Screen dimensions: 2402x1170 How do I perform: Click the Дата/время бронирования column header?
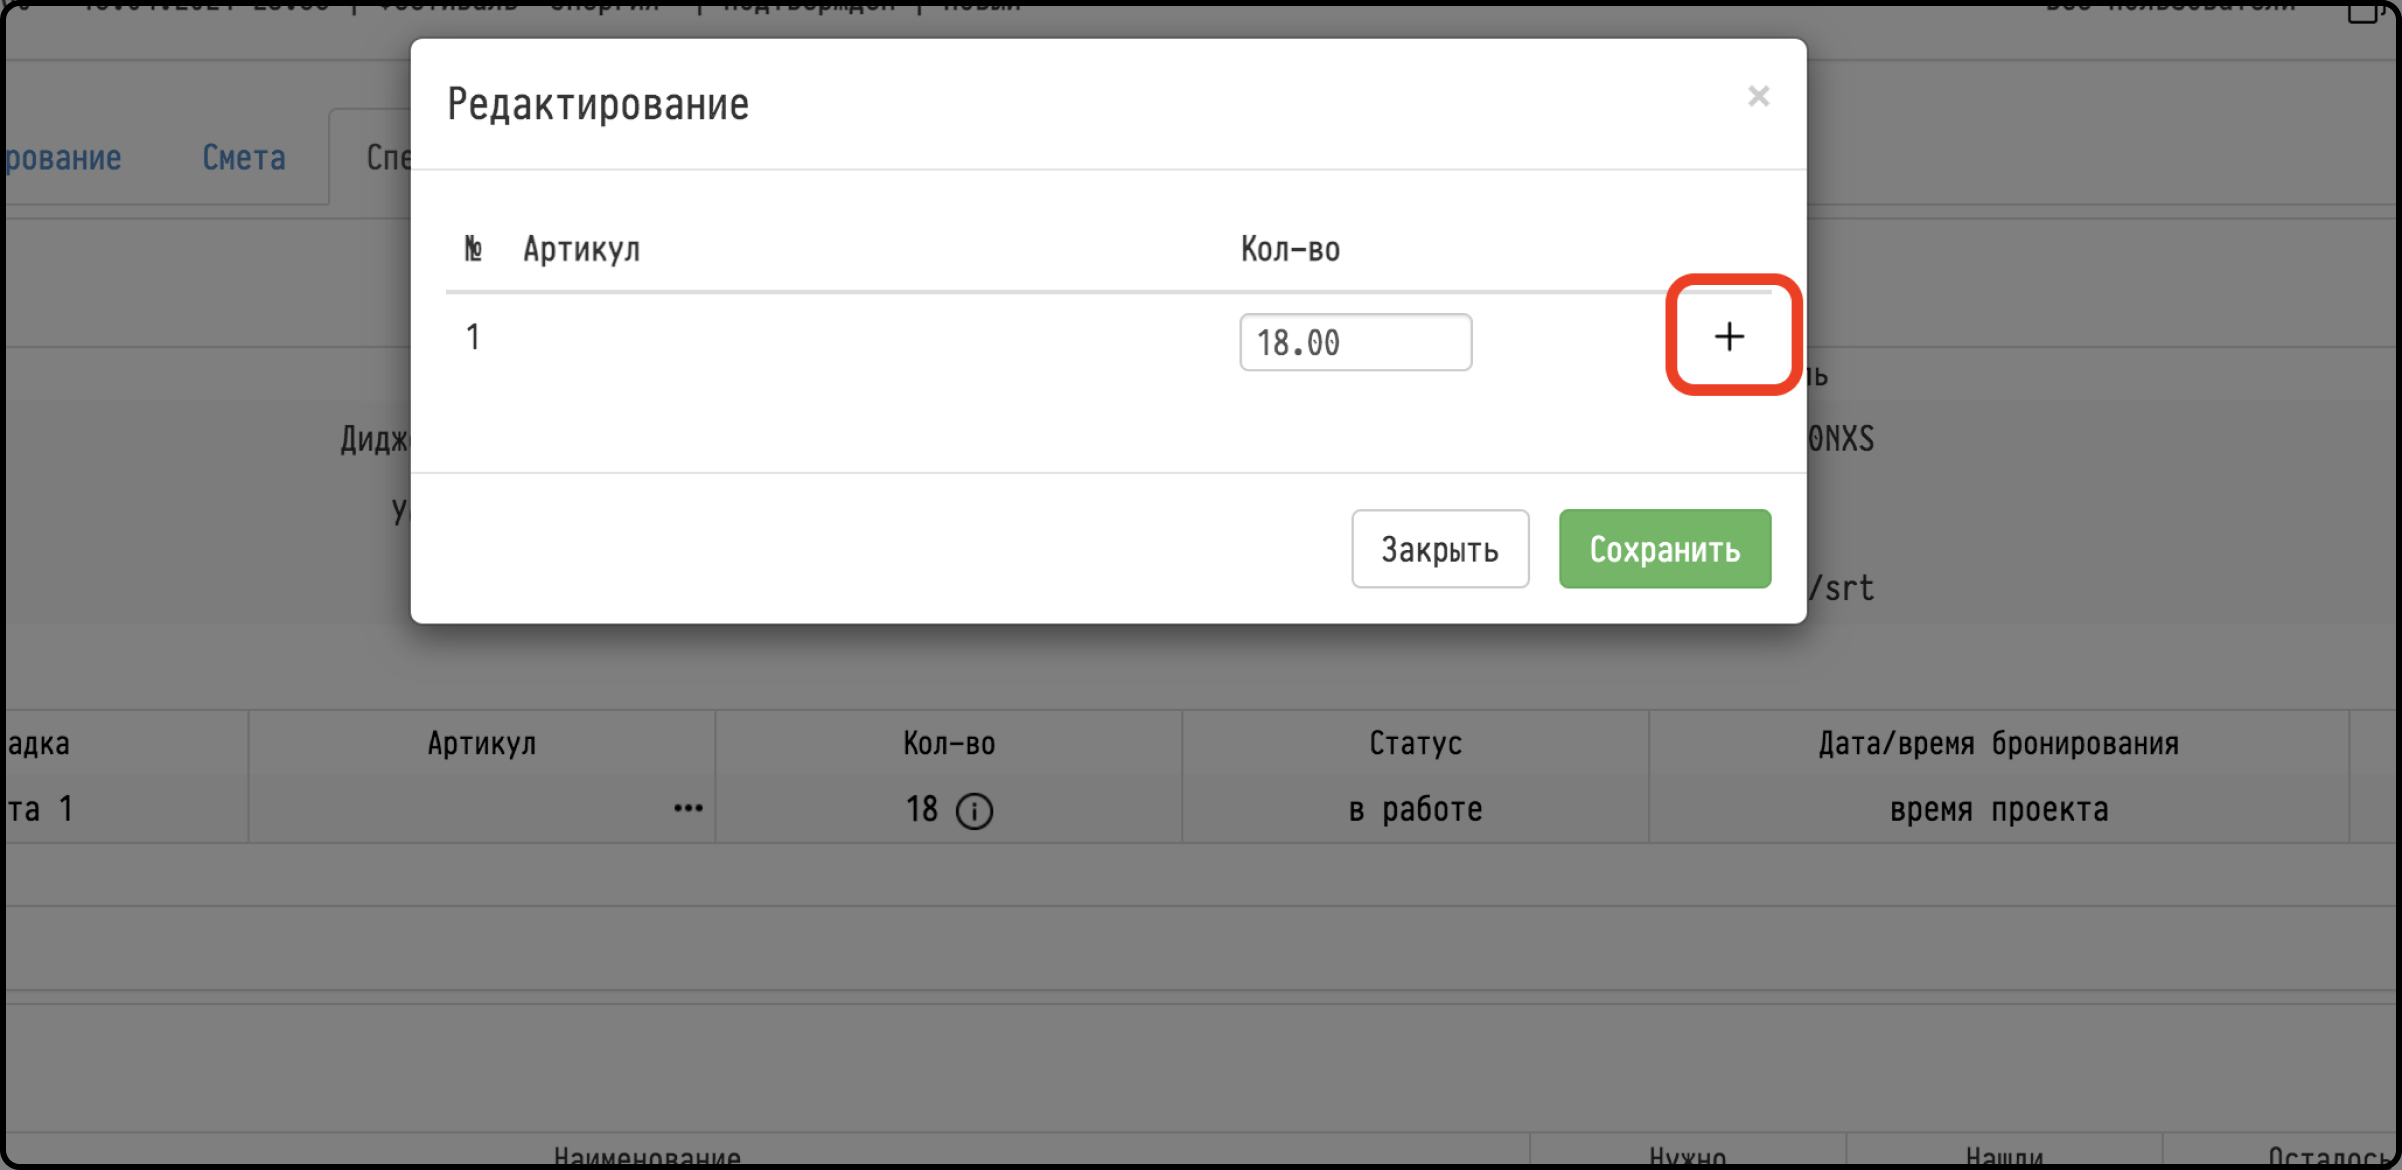pos(1998,744)
